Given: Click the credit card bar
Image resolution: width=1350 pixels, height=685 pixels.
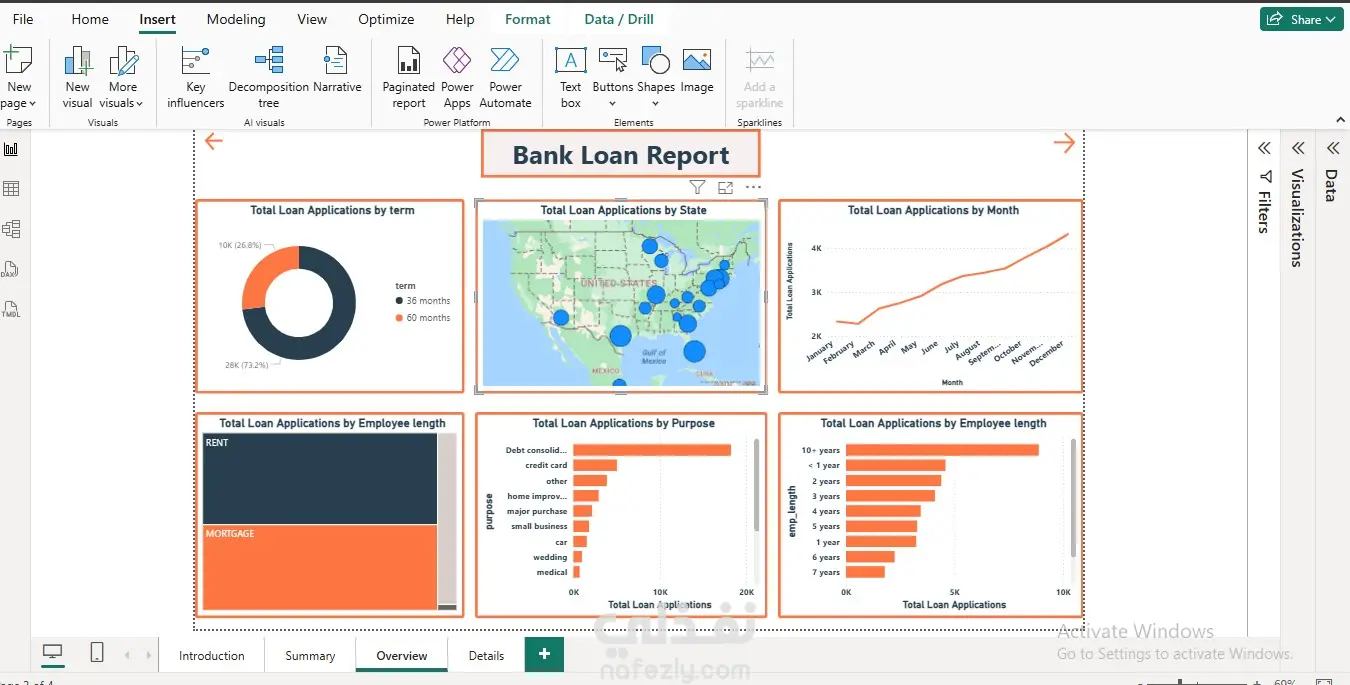Looking at the screenshot, I should (x=595, y=465).
